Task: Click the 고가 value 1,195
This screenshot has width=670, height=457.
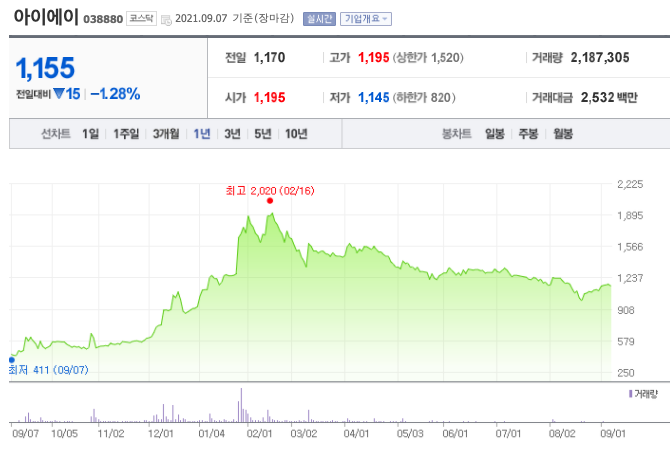Action: click(373, 58)
